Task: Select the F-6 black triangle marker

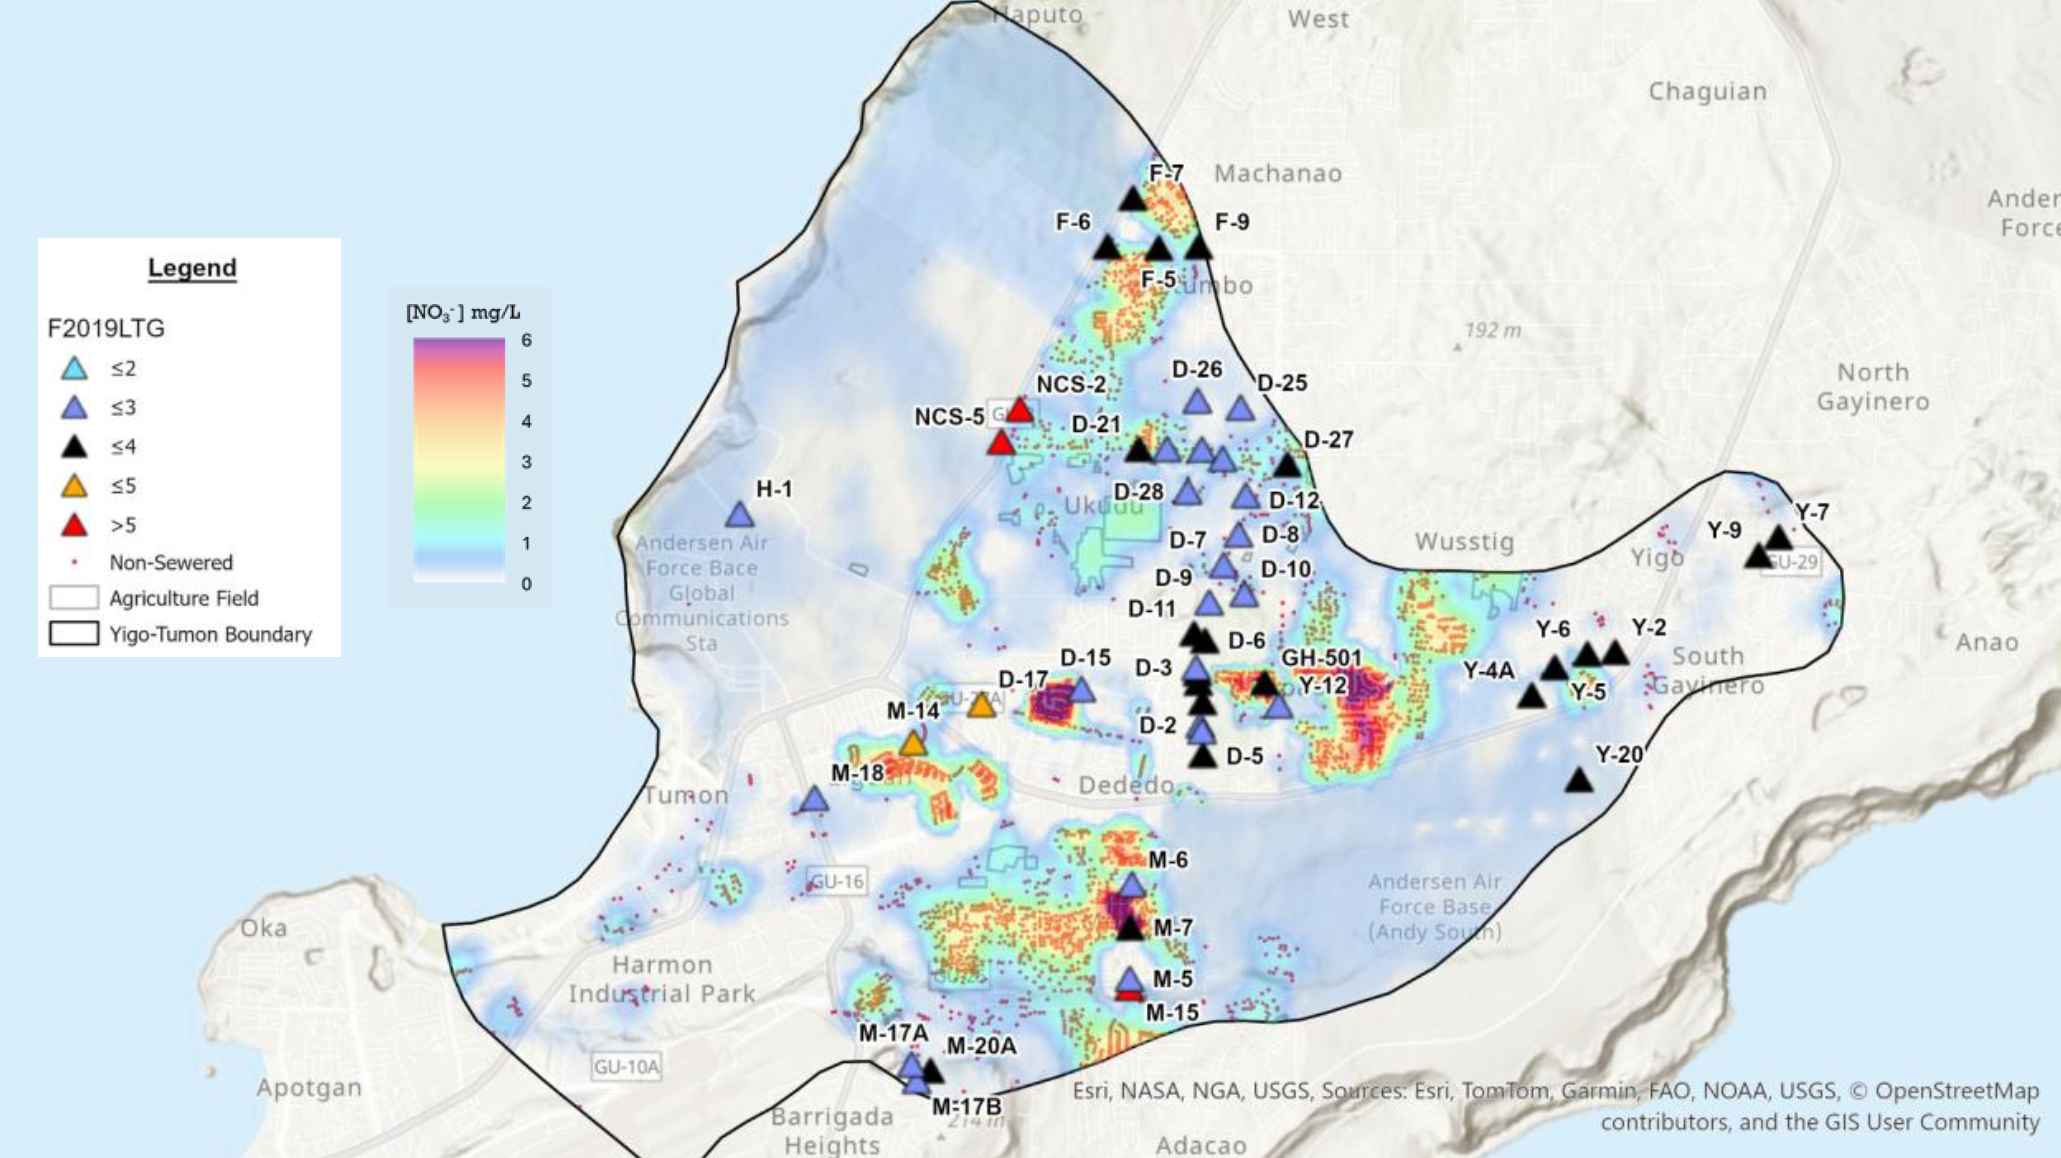Action: (1107, 248)
